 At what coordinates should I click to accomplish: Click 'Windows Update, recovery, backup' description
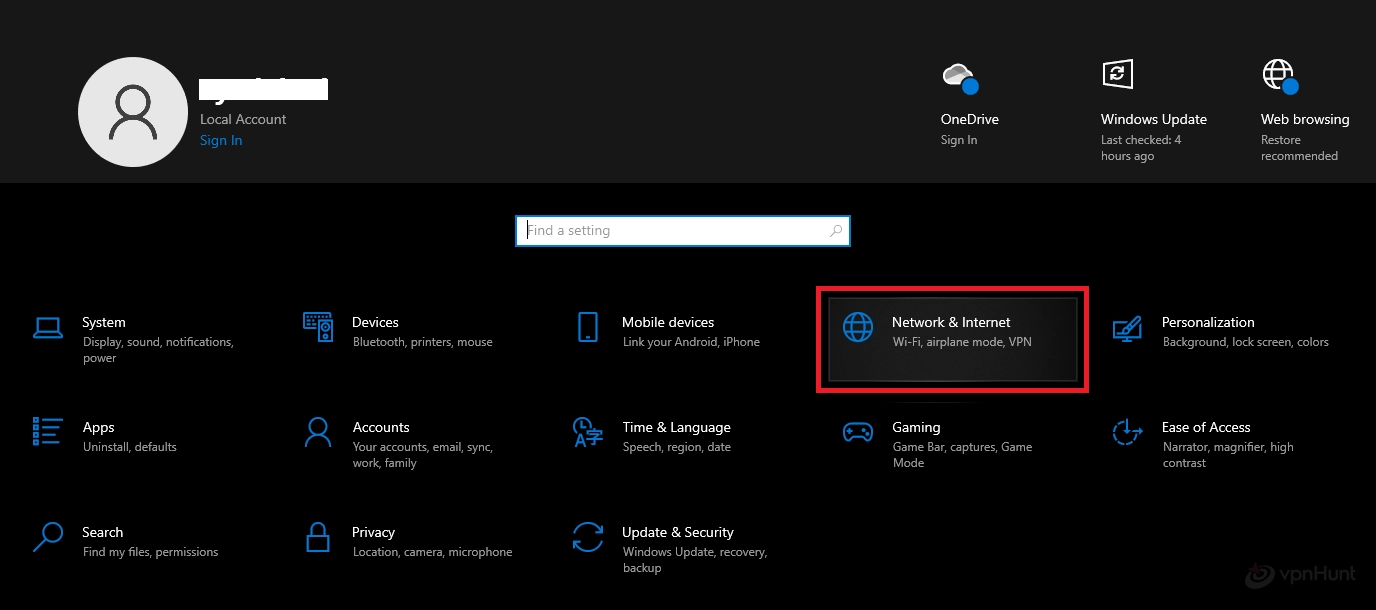tap(695, 560)
